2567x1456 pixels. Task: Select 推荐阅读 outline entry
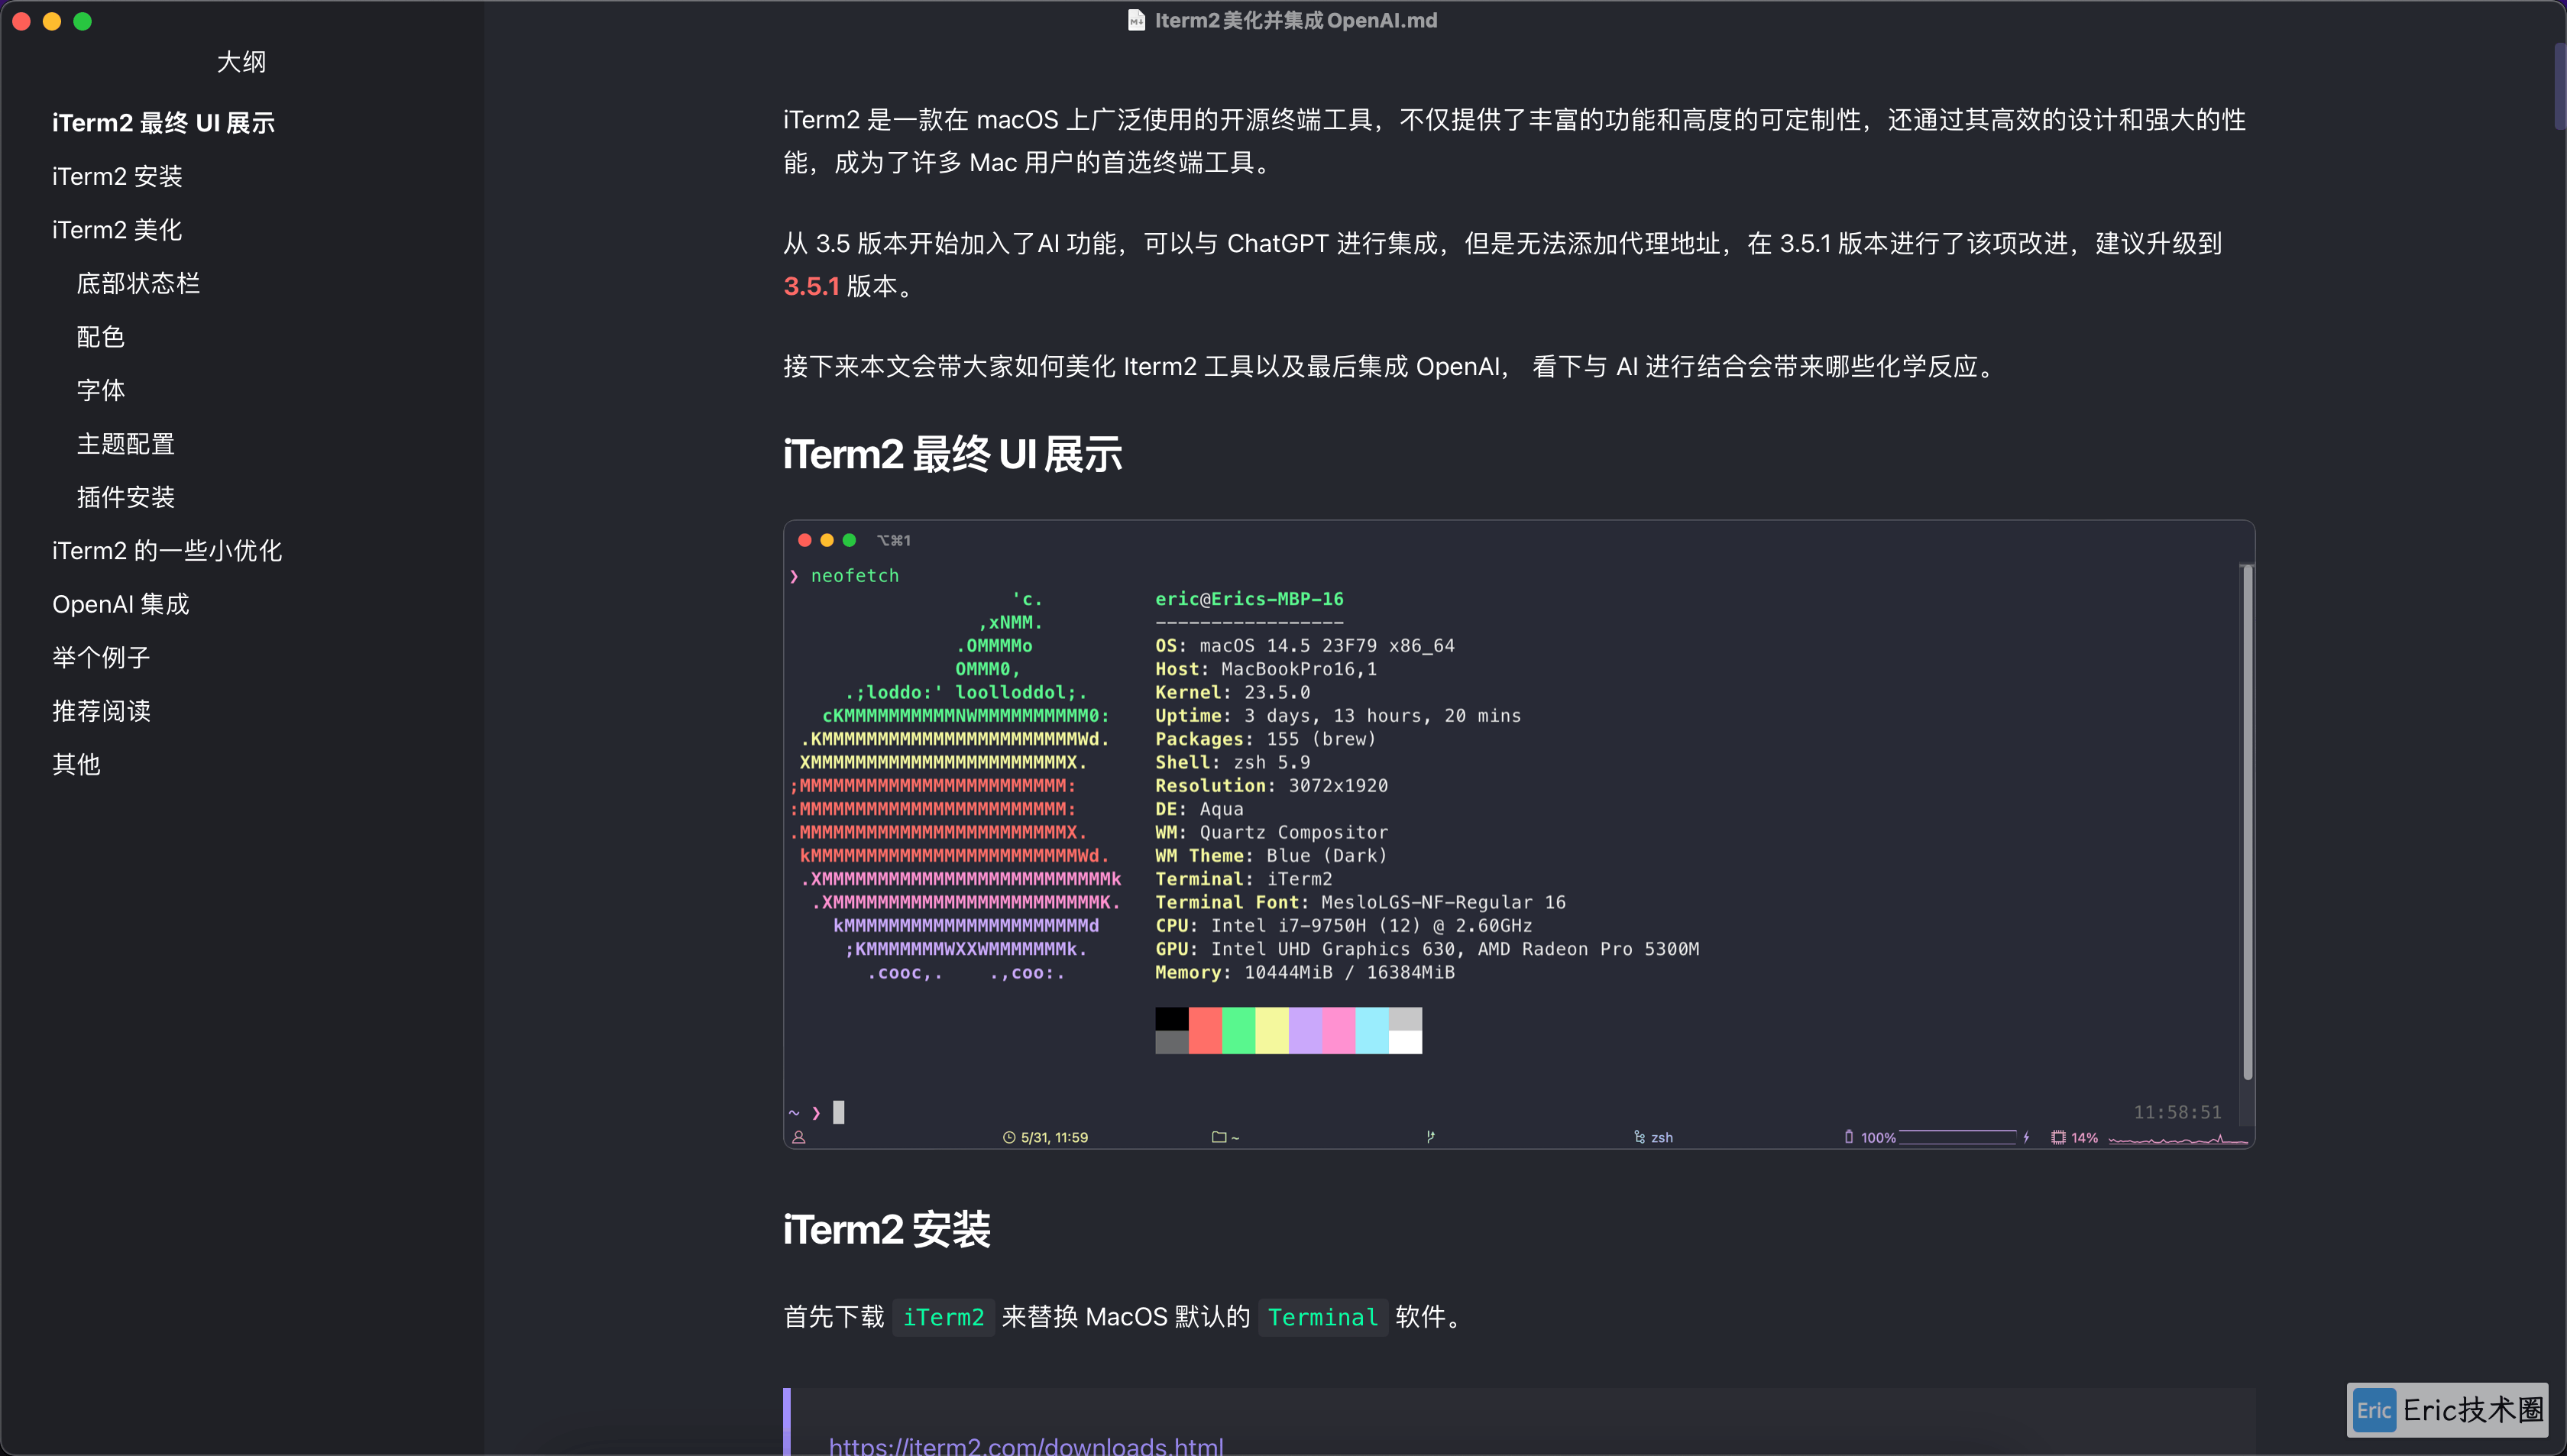pos(101,711)
